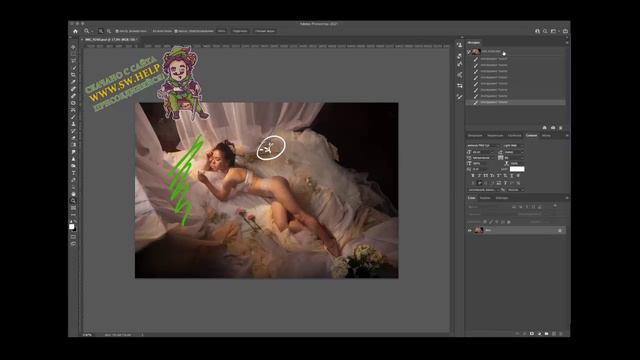
Task: Select the Zoom tool in the left toolbar
Action: (x=73, y=201)
